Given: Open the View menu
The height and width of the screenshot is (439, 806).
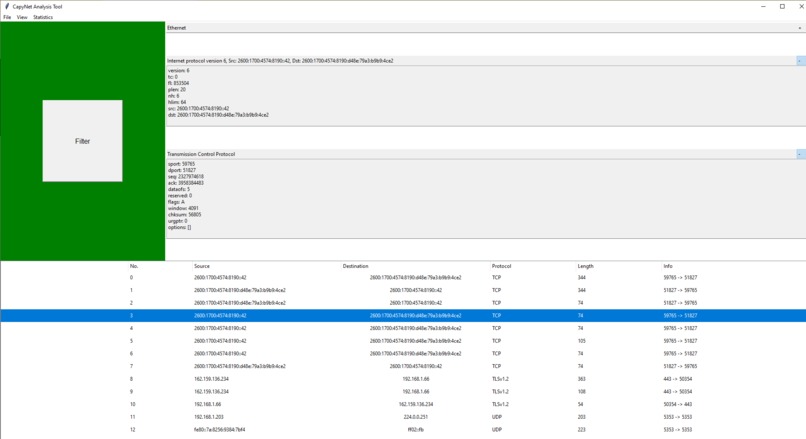Looking at the screenshot, I should pyautogui.click(x=22, y=17).
